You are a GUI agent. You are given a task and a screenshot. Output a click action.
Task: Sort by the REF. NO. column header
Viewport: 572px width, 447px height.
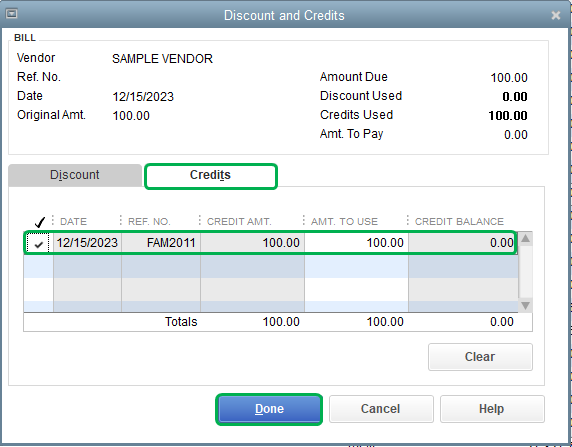click(149, 221)
